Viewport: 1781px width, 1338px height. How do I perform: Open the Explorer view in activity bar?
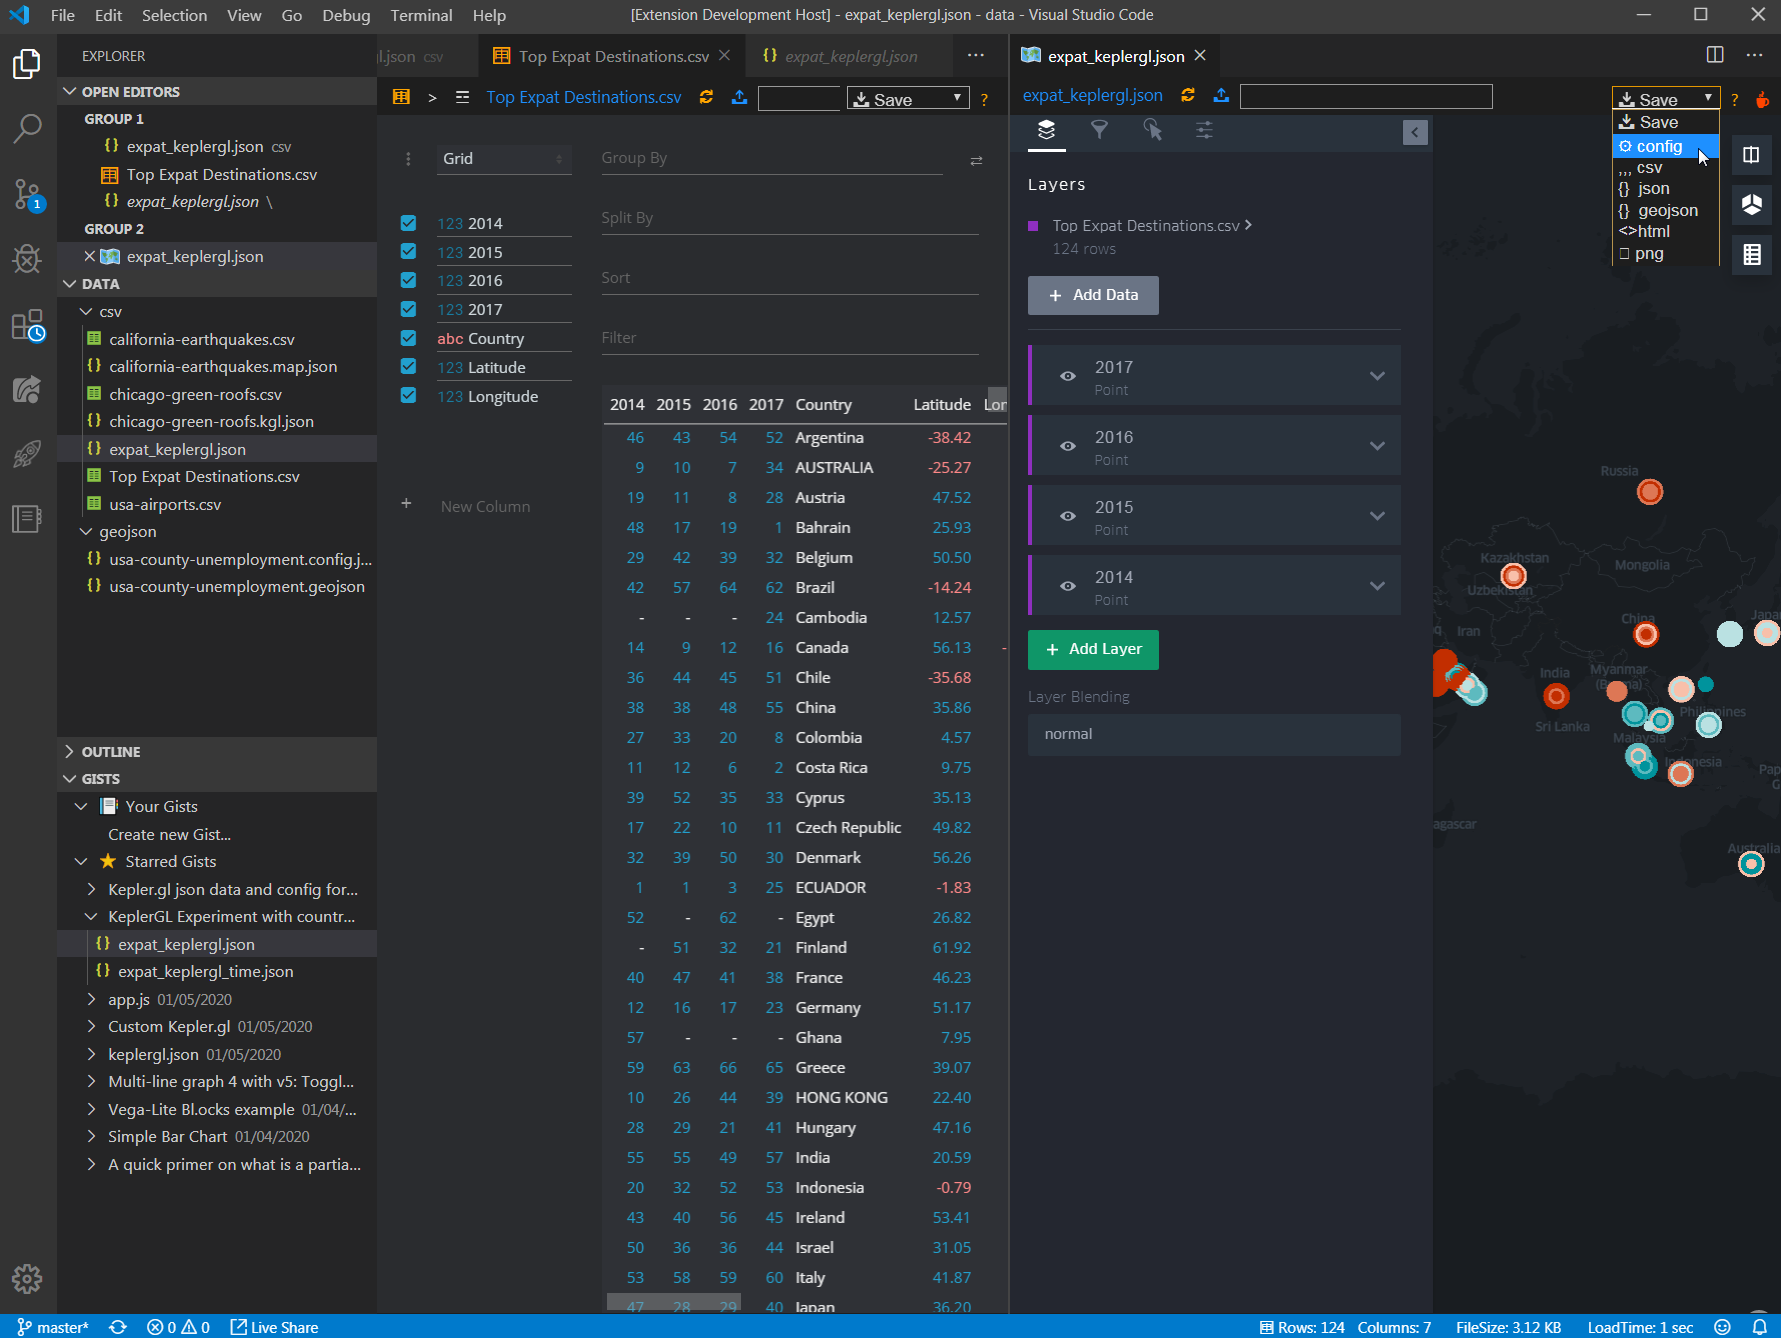pos(27,65)
